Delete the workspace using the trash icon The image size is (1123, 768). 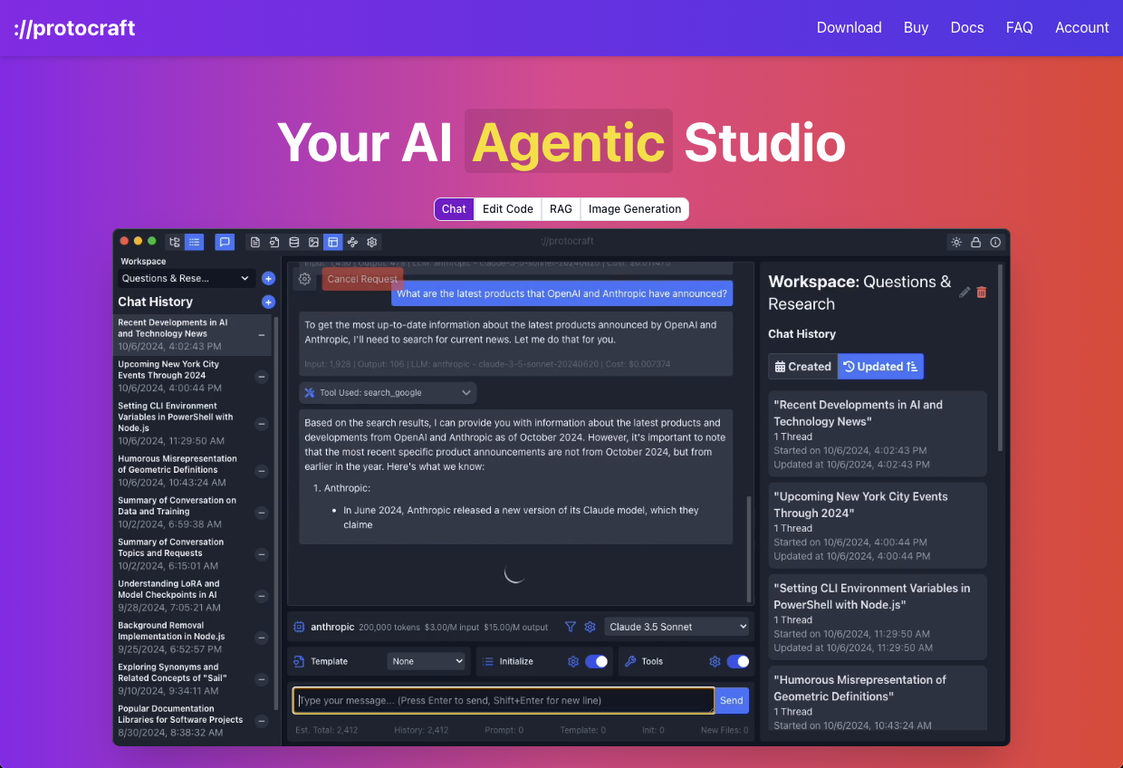[x=981, y=292]
